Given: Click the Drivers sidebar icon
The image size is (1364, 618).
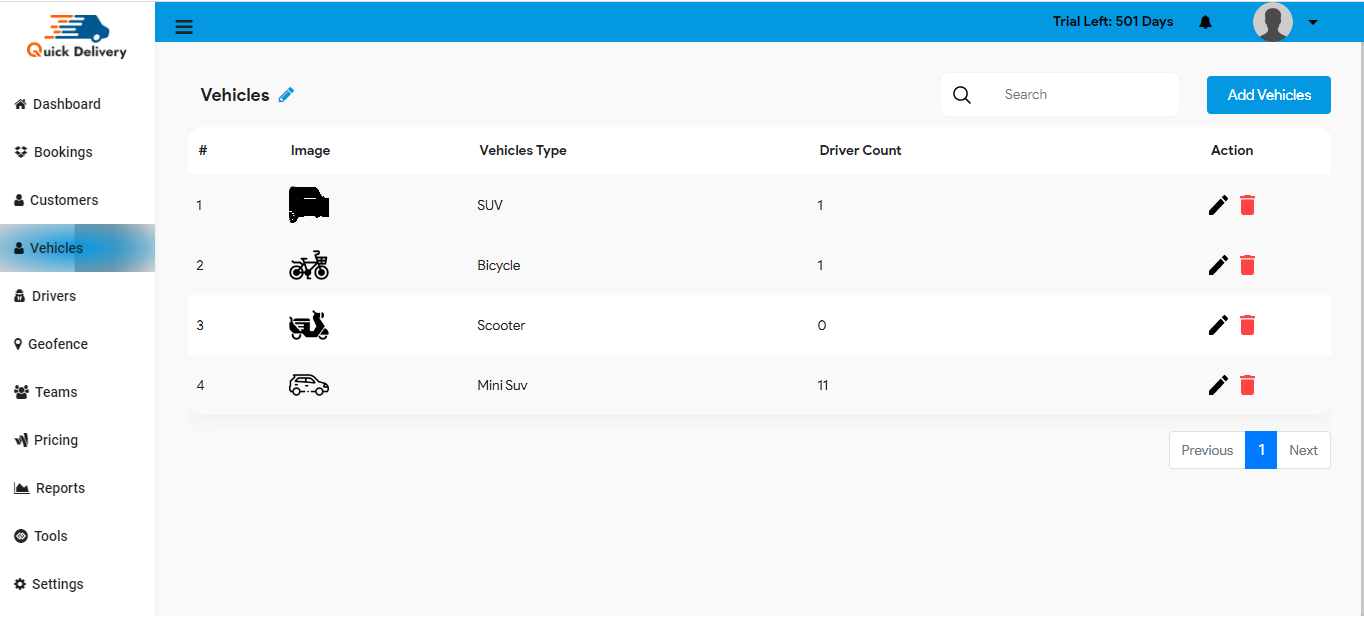Looking at the screenshot, I should pos(18,296).
